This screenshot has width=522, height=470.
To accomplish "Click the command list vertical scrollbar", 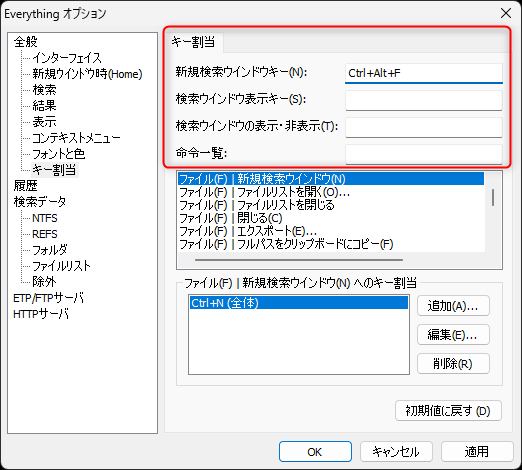I will pos(493,197).
